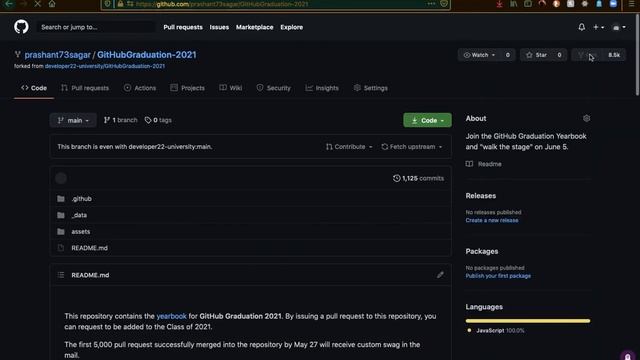Open the browser library icon

coord(513,4)
